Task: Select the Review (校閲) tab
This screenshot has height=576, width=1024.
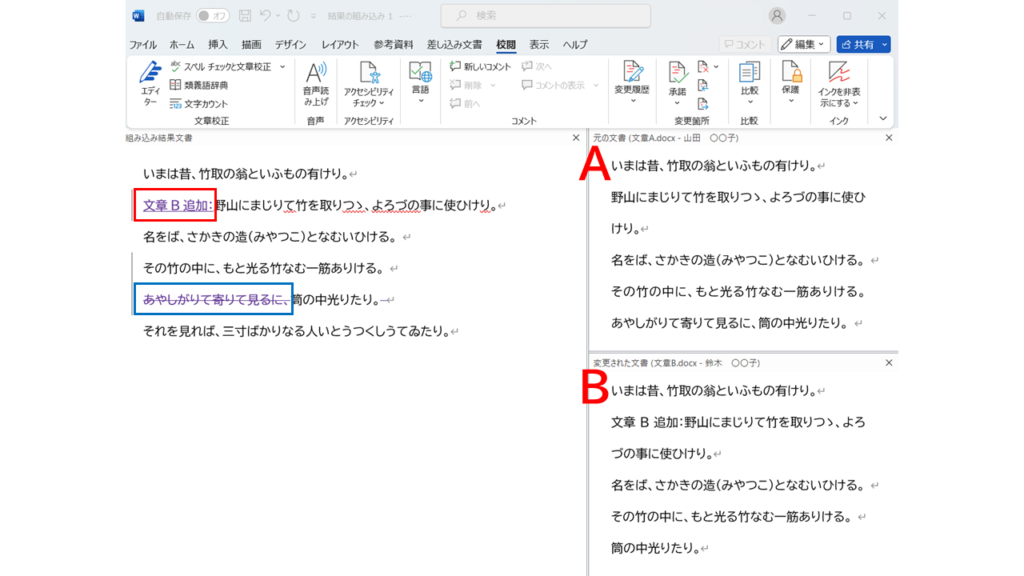Action: 505,44
